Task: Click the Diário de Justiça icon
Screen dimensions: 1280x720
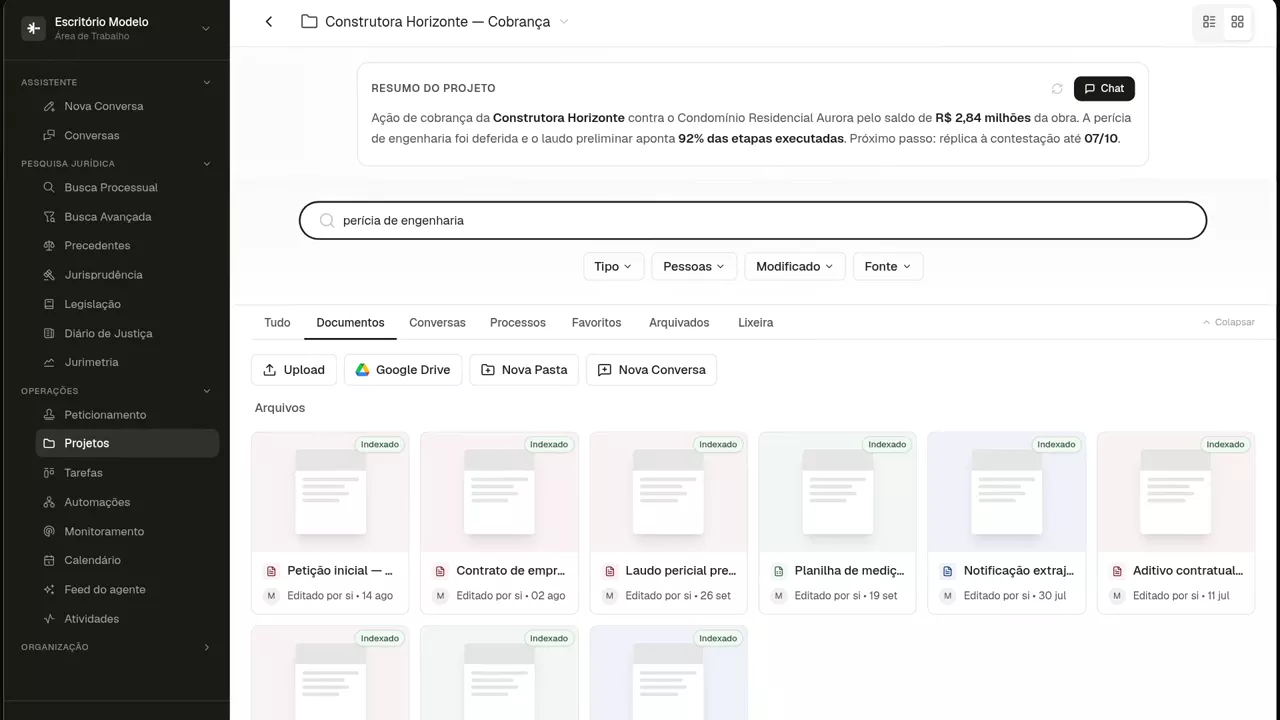Action: (x=49, y=333)
